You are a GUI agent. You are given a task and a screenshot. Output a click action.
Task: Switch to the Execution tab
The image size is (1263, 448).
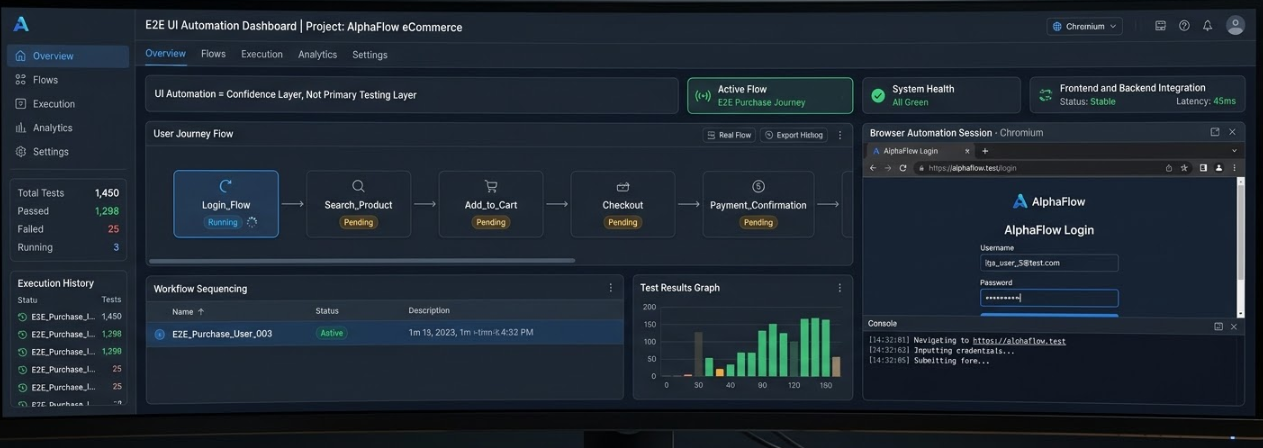(261, 54)
